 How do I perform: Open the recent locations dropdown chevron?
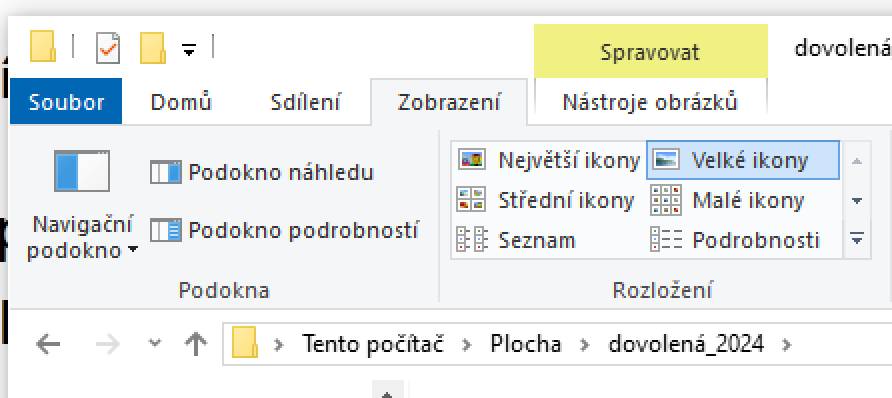[154, 342]
